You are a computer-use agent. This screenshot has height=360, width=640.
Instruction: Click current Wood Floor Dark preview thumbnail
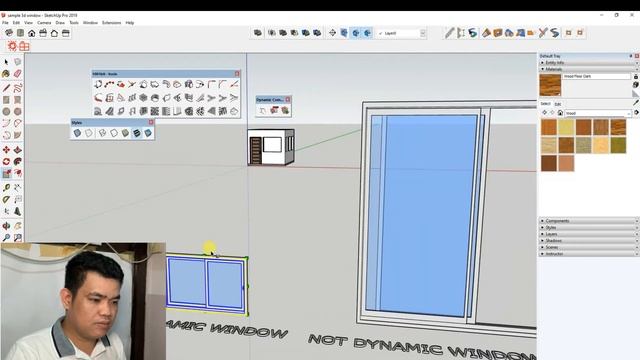pos(550,85)
